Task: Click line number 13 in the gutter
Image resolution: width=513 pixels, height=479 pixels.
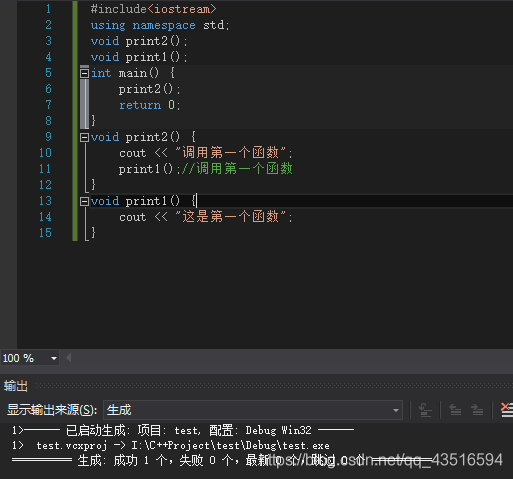Action: 45,201
